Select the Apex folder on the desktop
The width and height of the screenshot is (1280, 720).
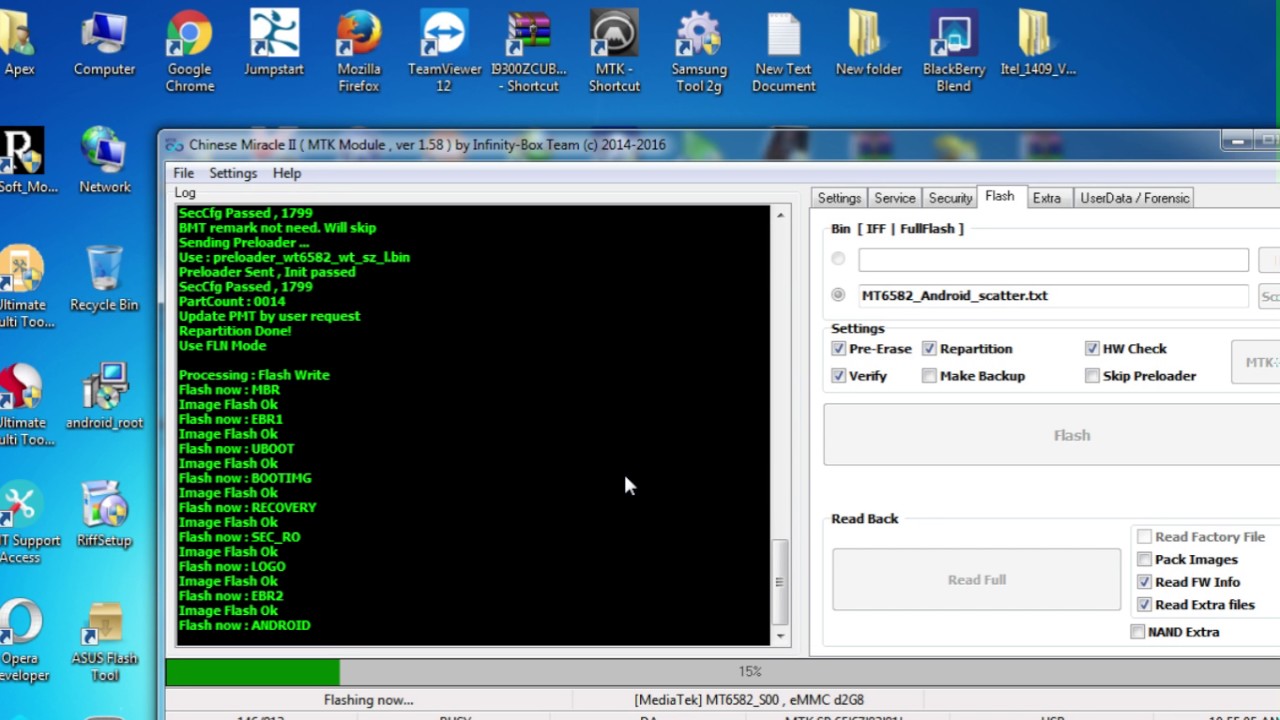(x=19, y=44)
